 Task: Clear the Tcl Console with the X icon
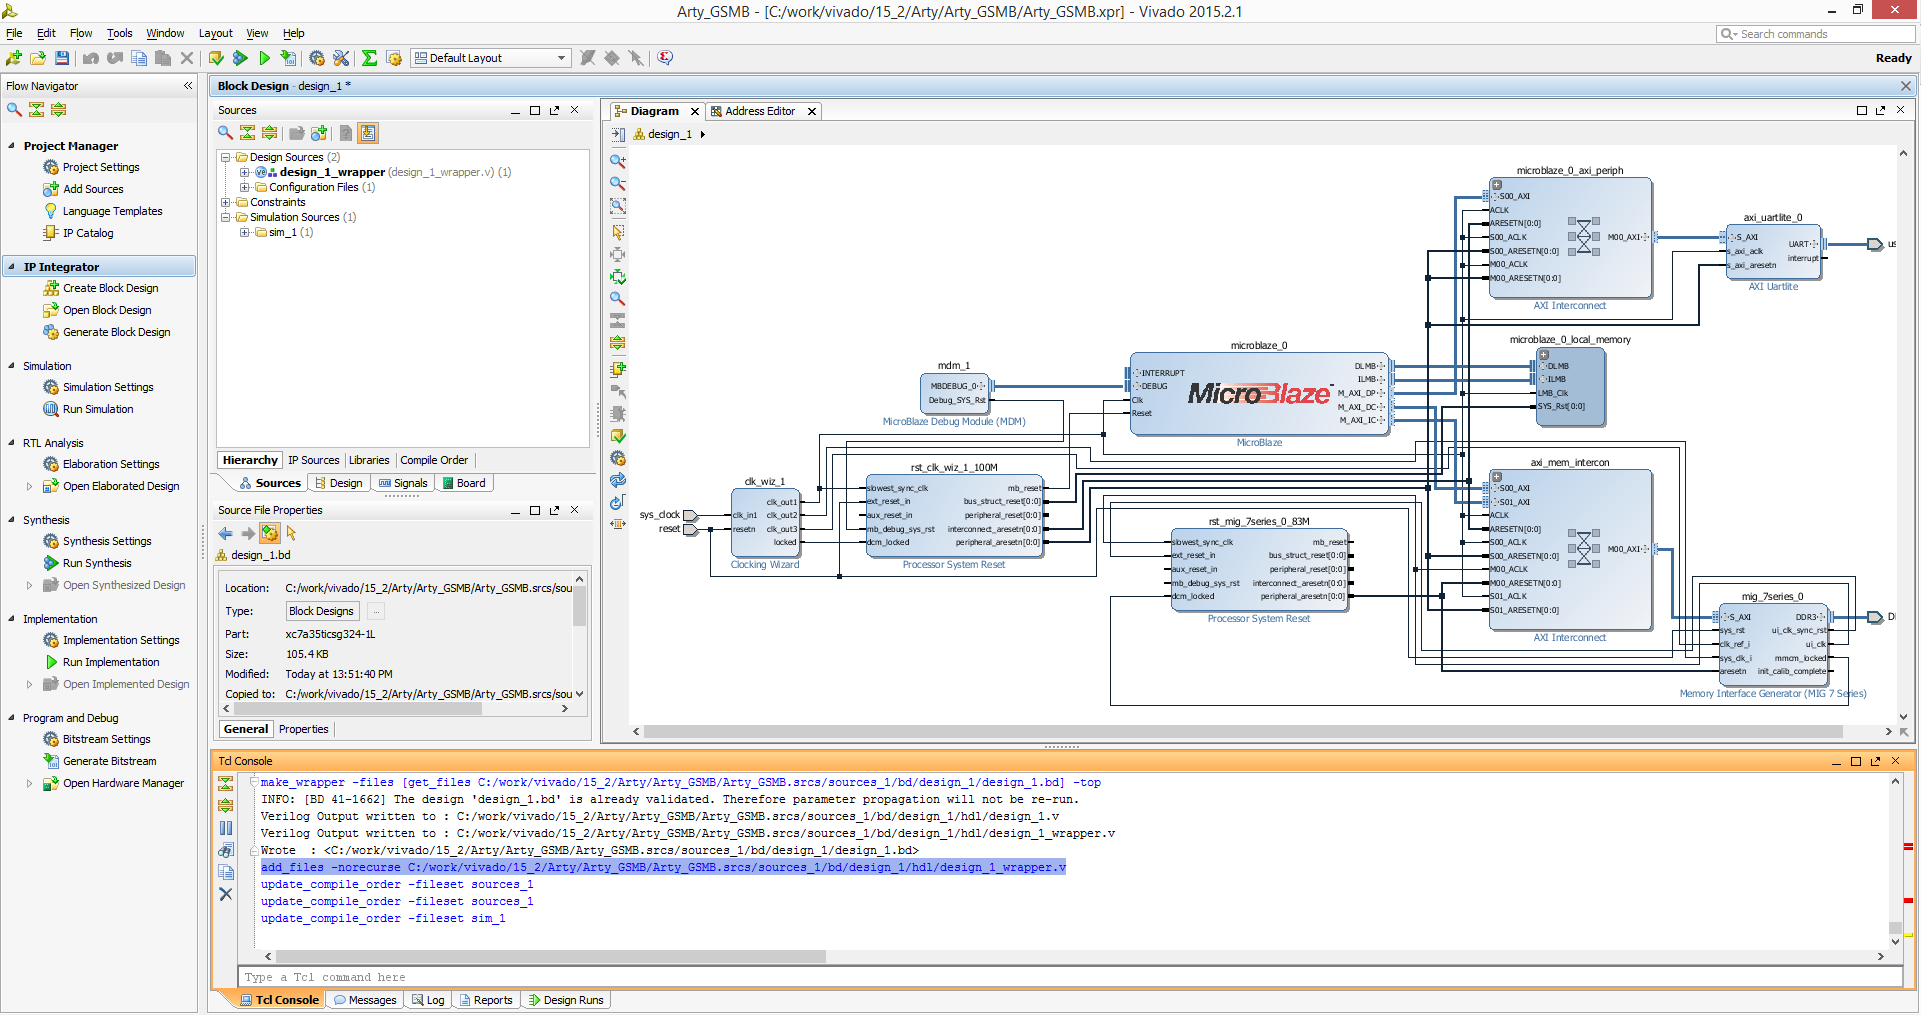tap(226, 894)
